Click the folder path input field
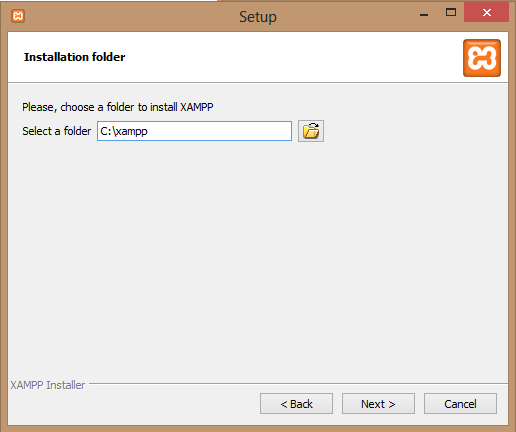516x432 pixels. click(194, 131)
